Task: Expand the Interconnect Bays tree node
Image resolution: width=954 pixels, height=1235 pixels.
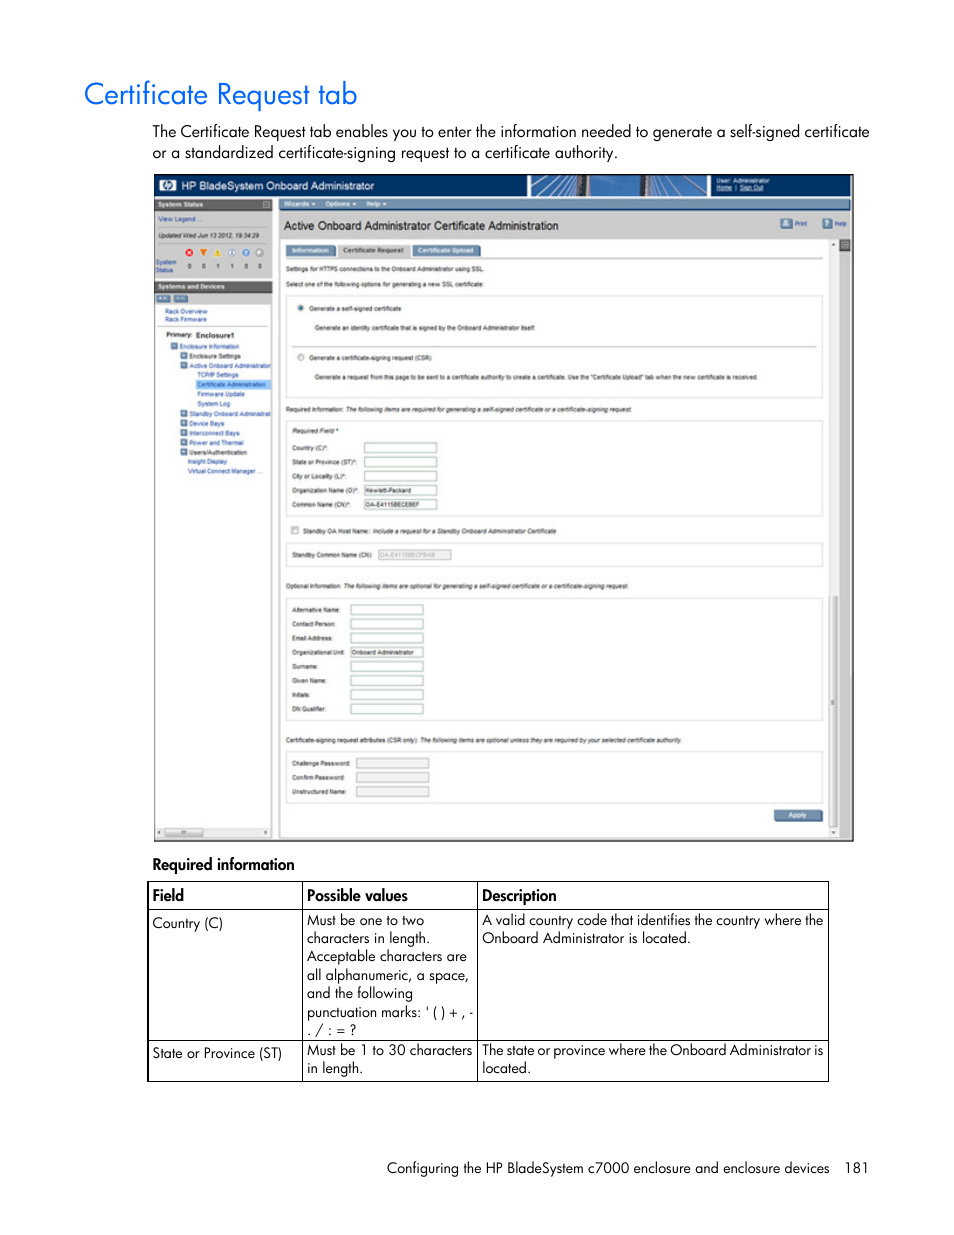Action: (184, 433)
